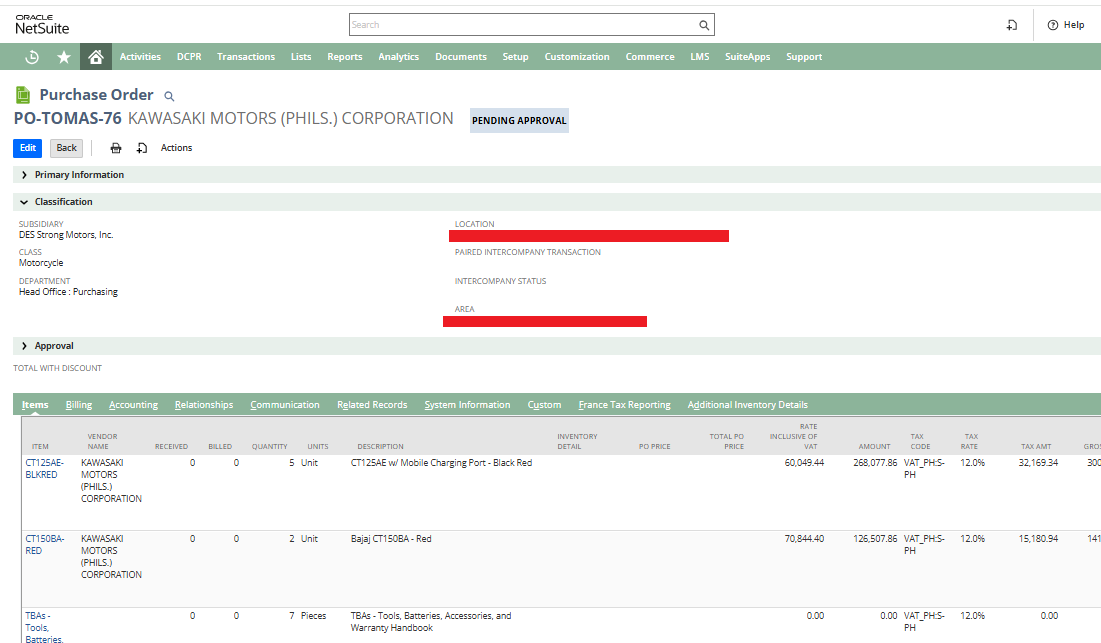The width and height of the screenshot is (1101, 643).
Task: Switch to the France Tax Reporting tab
Action: point(625,405)
